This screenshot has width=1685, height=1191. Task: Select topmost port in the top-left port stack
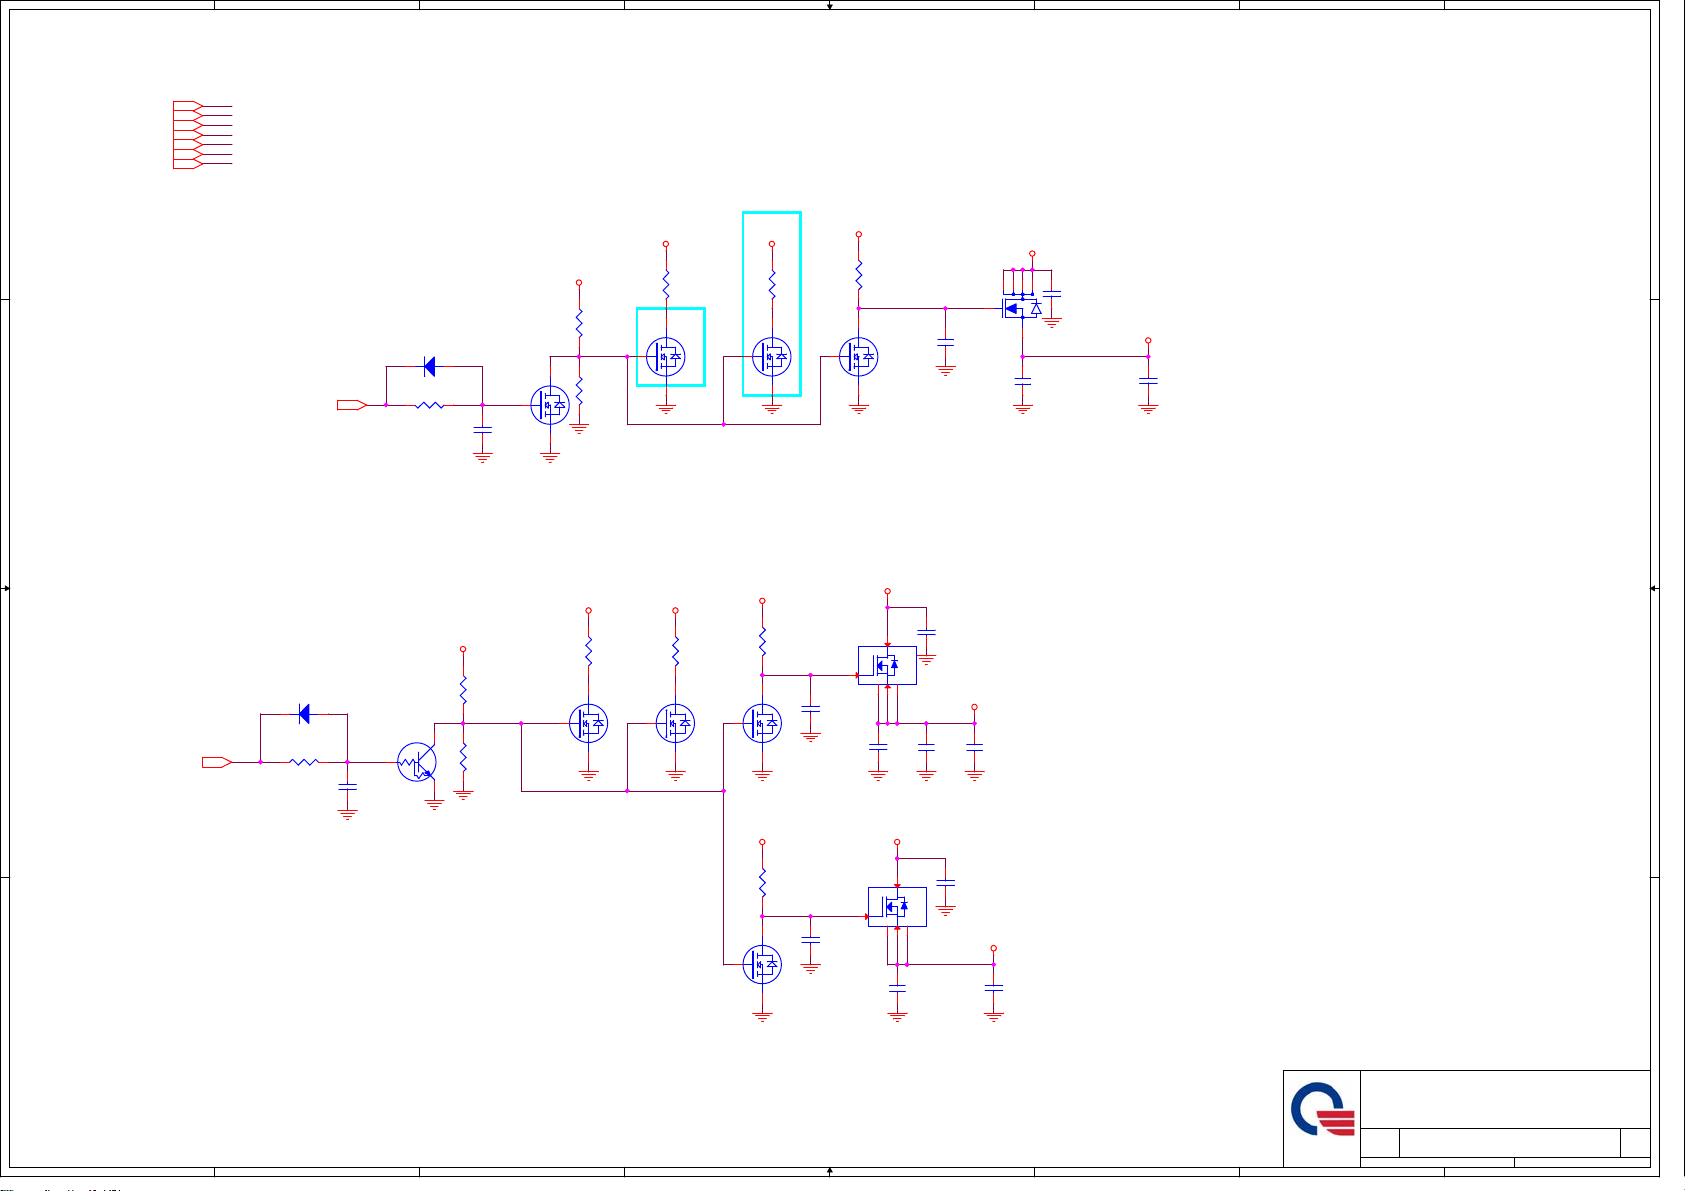(188, 105)
